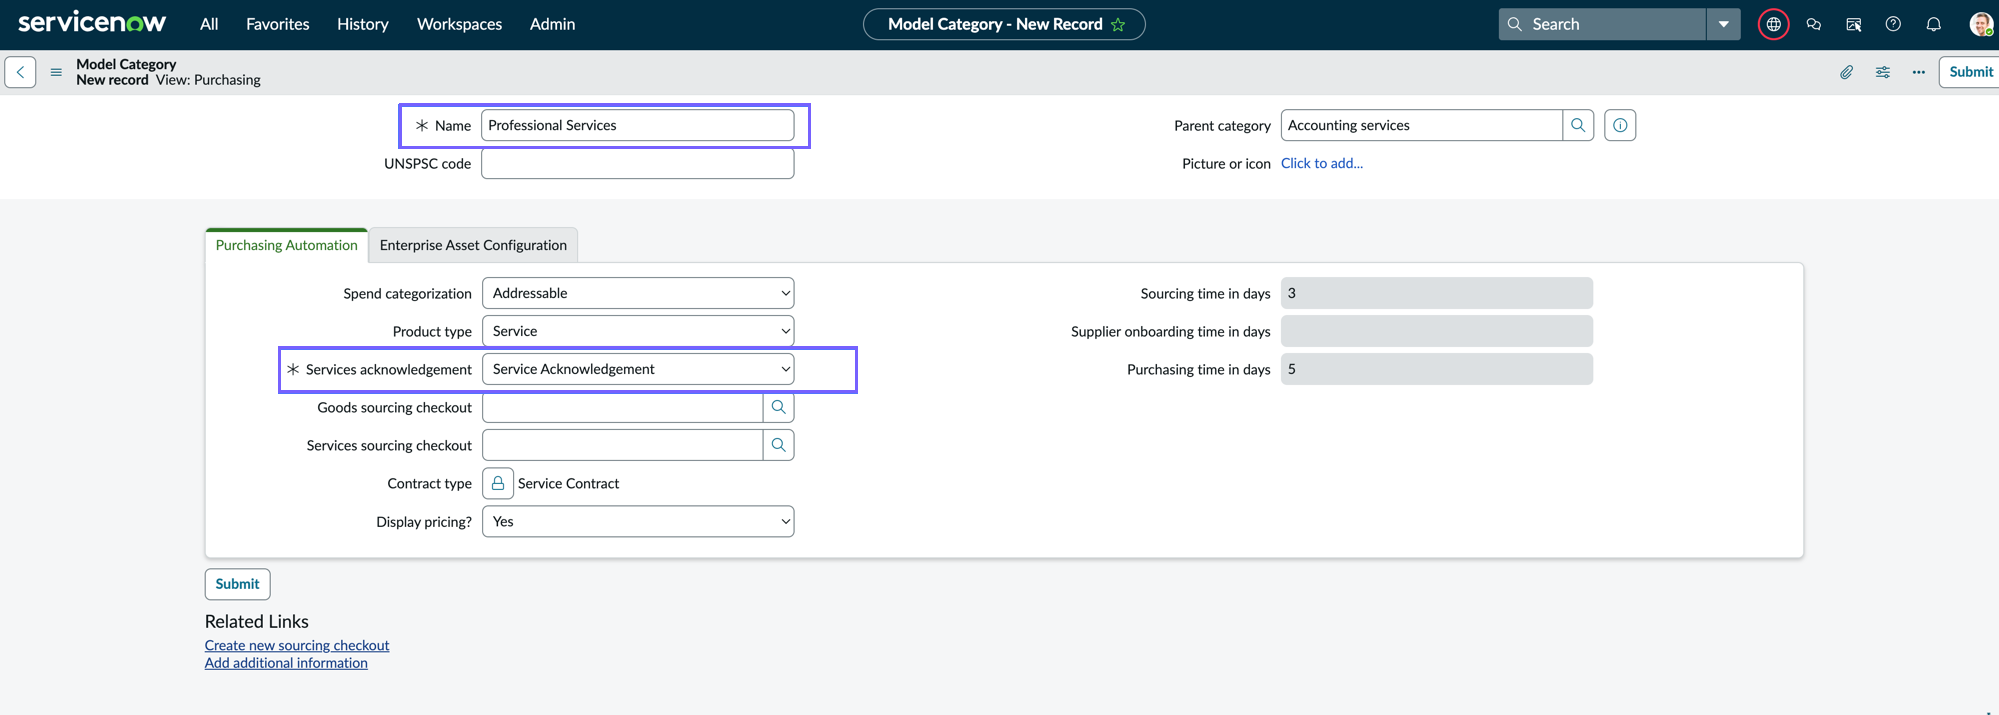Look up Services sourcing checkout magnifier icon
Viewport: 1999px width, 715px height.
(778, 445)
